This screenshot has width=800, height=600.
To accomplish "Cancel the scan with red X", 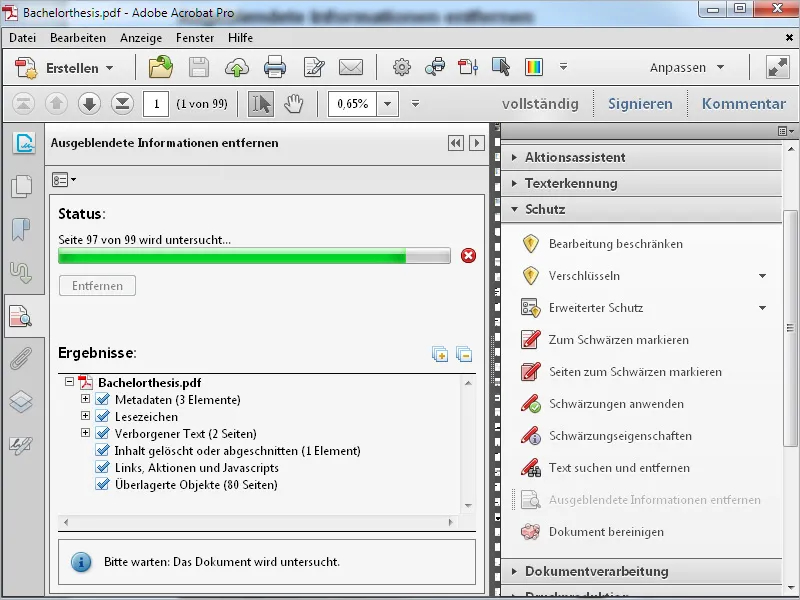I will coord(468,255).
